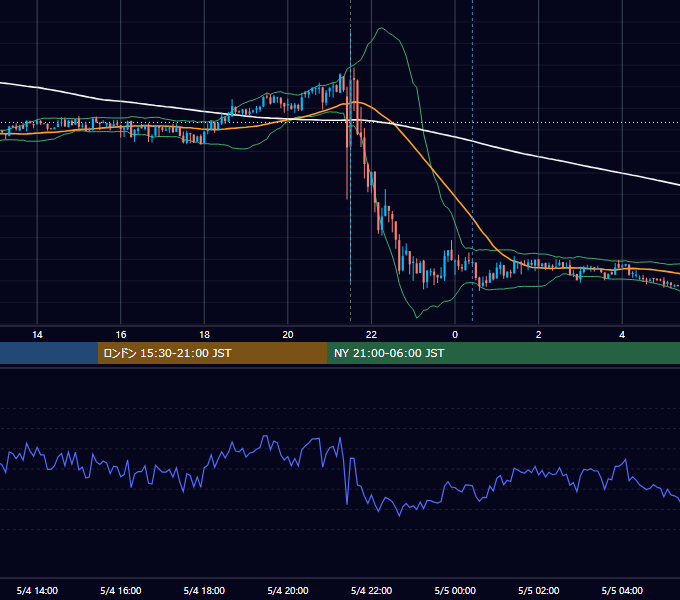Click the 5/5 00:00 label on lower axis
Image resolution: width=680 pixels, height=600 pixels.
[x=455, y=590]
